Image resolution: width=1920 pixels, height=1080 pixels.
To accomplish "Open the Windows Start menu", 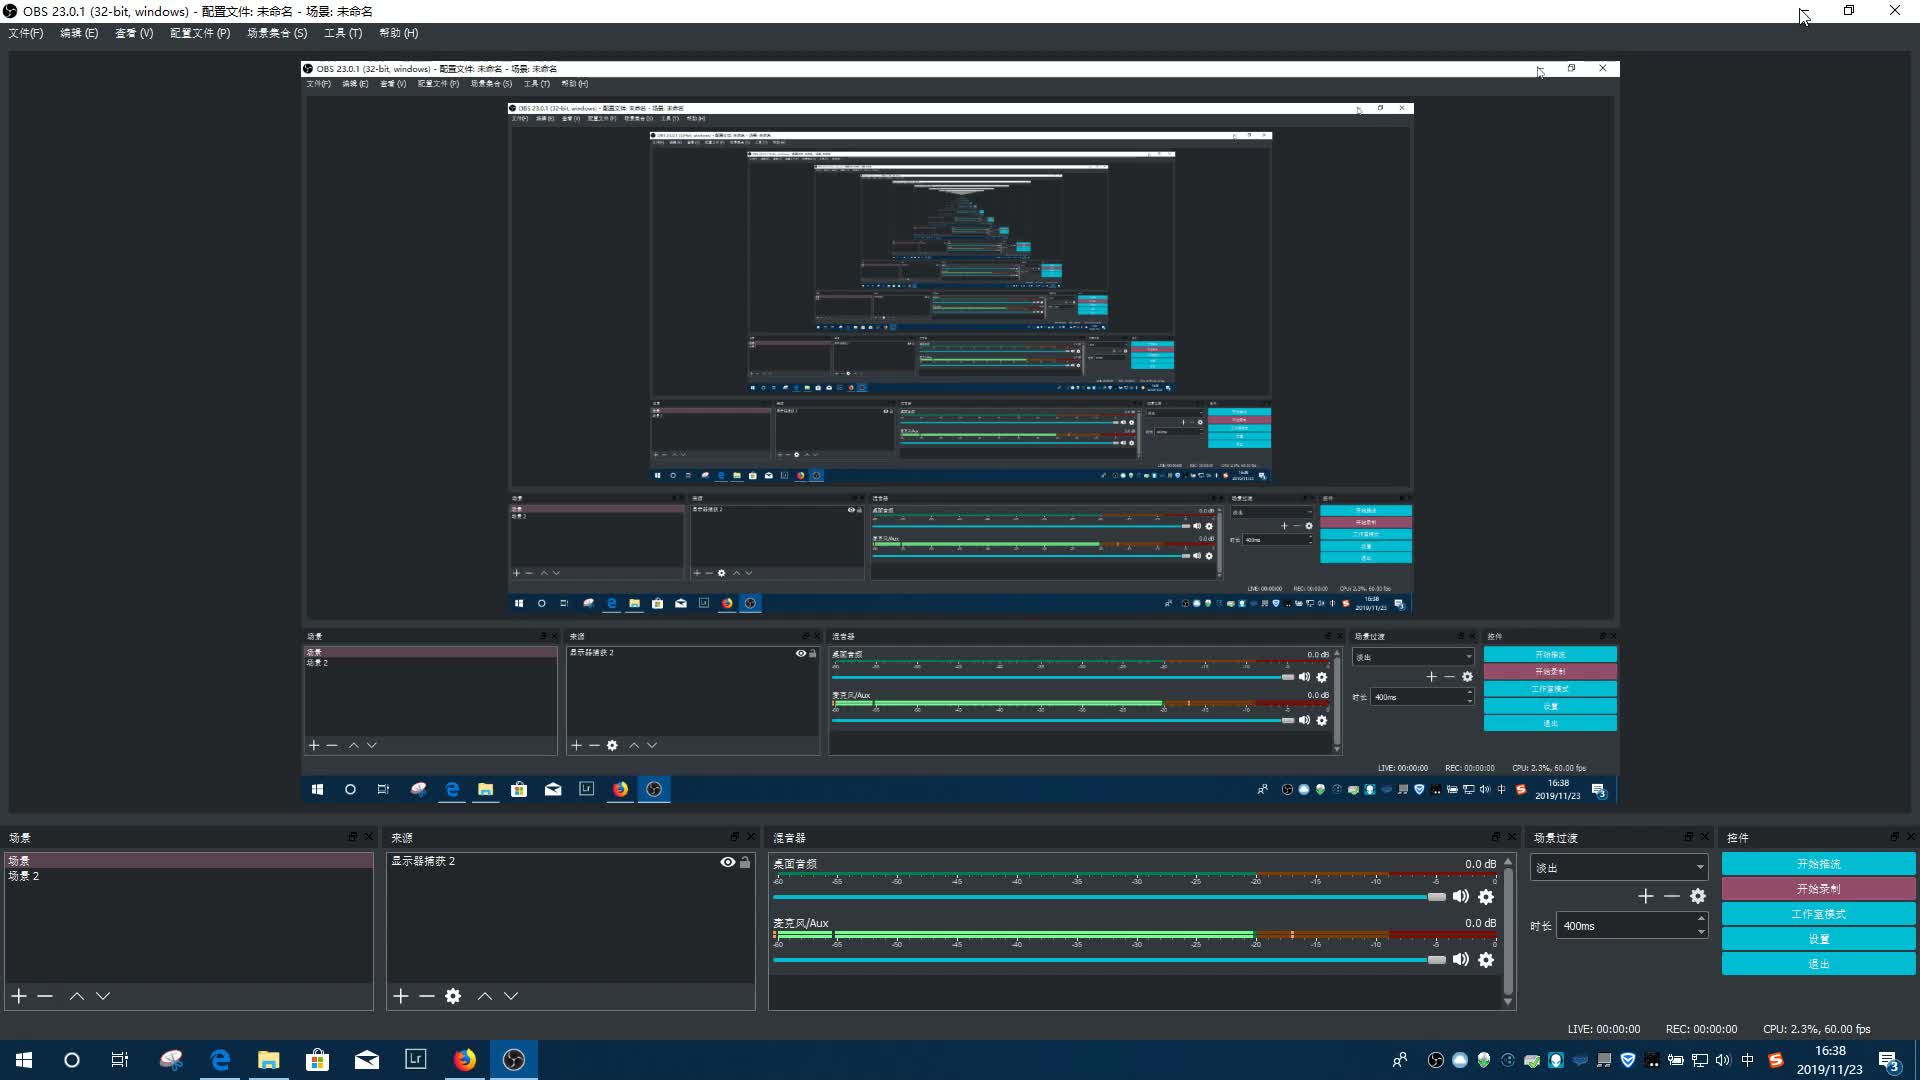I will pyautogui.click(x=24, y=1060).
